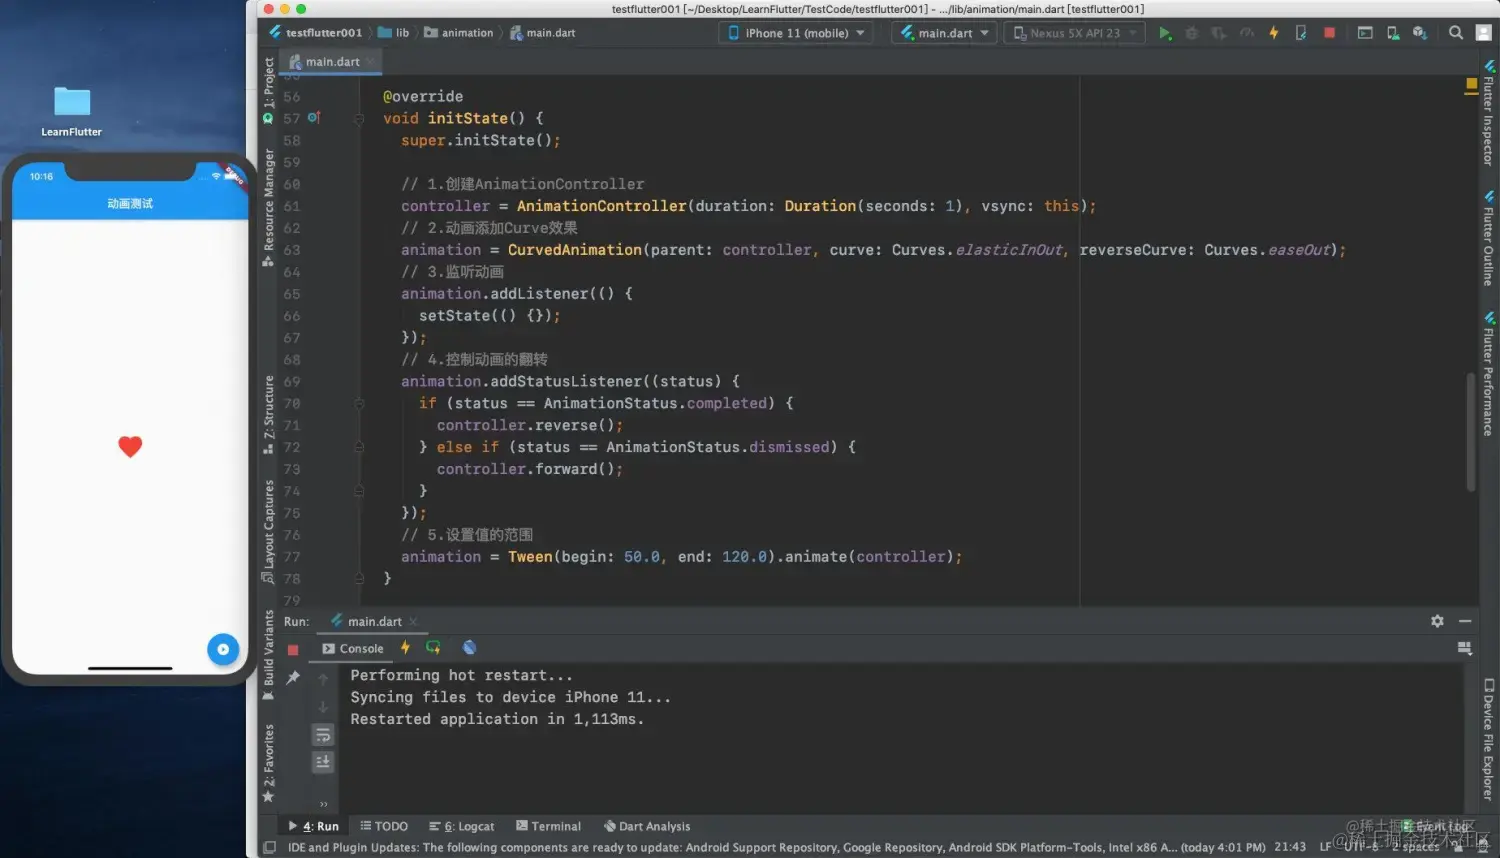Open the Flutter Inspector side panel
This screenshot has width=1500, height=858.
click(1488, 113)
